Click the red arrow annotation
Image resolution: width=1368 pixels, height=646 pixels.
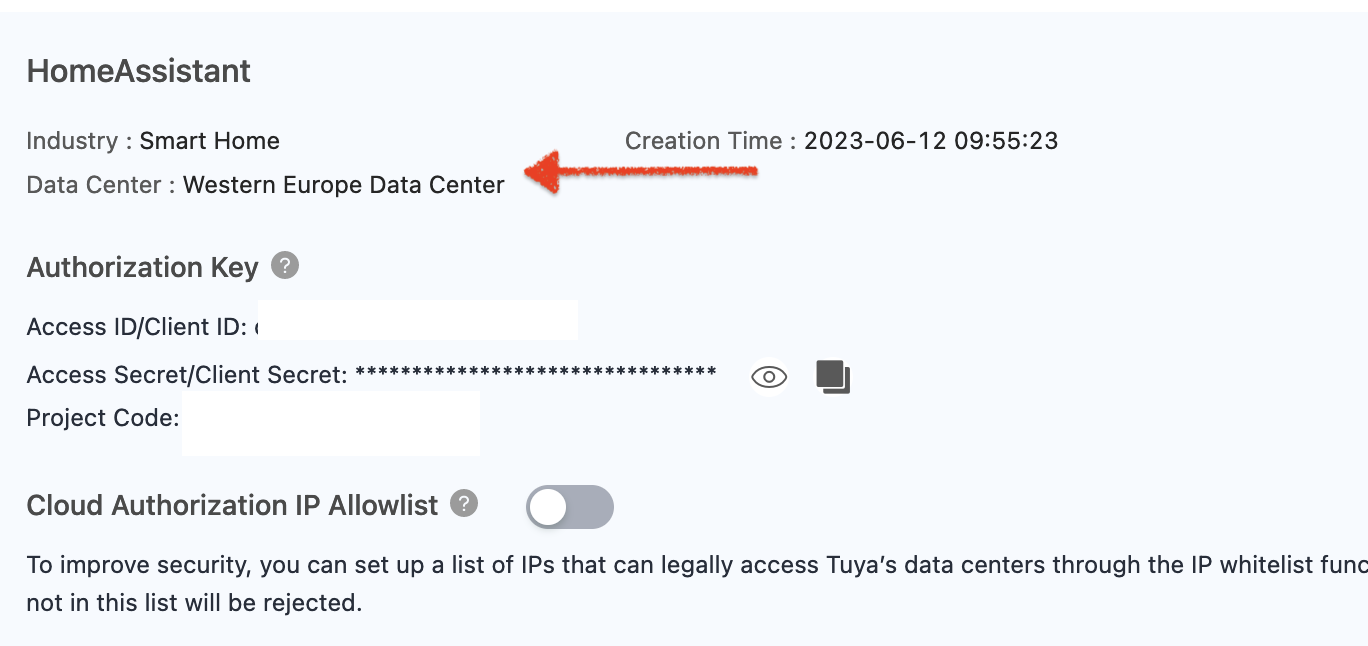(x=642, y=174)
